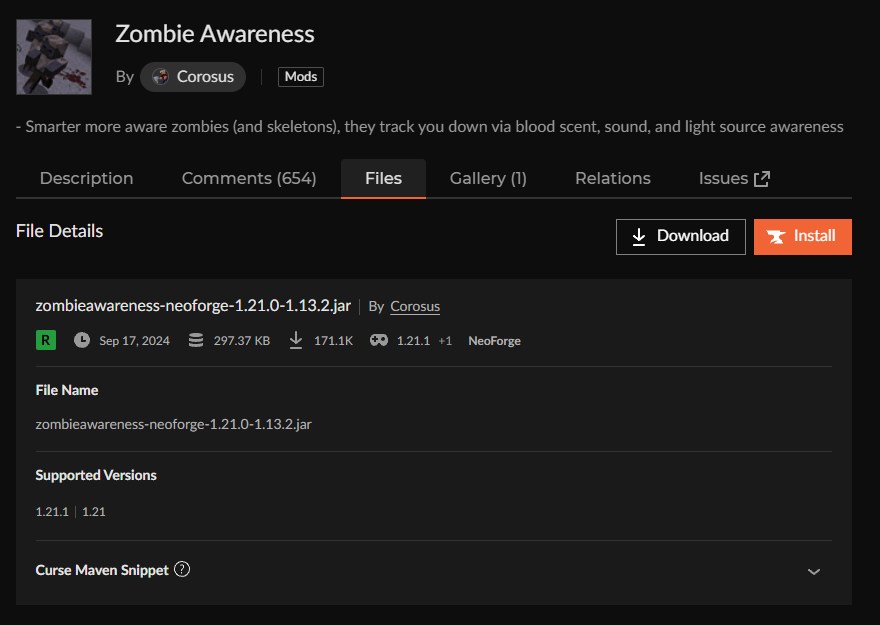Open the Gallery (1) tab
The image size is (880, 625).
488,178
